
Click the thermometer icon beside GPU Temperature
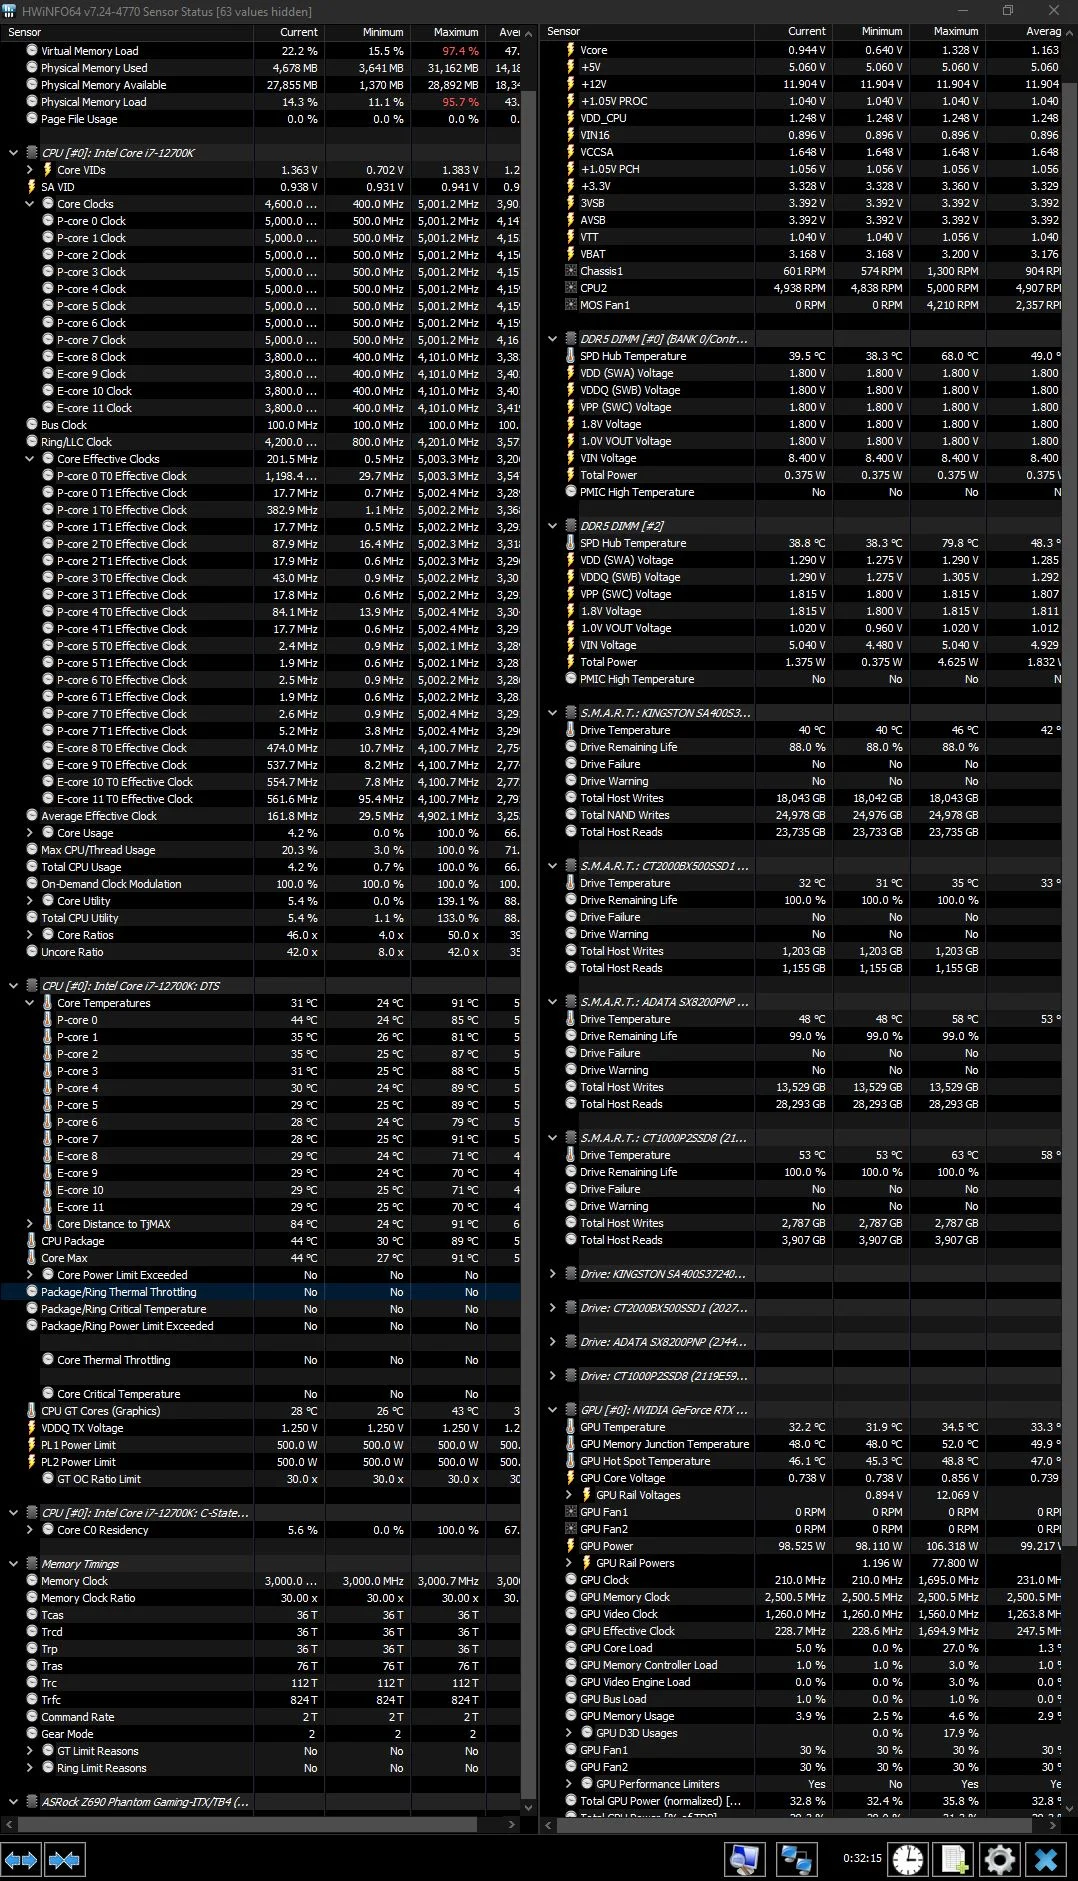(570, 1427)
